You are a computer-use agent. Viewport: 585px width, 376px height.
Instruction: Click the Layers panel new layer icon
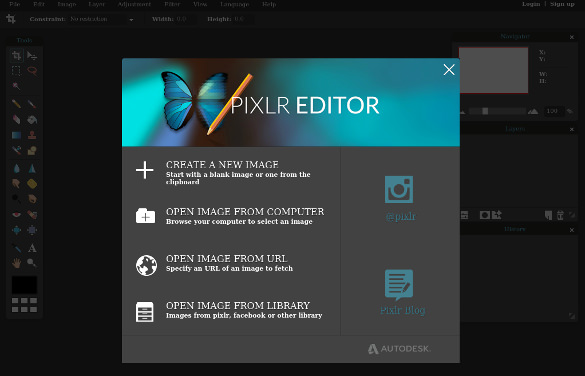pos(548,215)
